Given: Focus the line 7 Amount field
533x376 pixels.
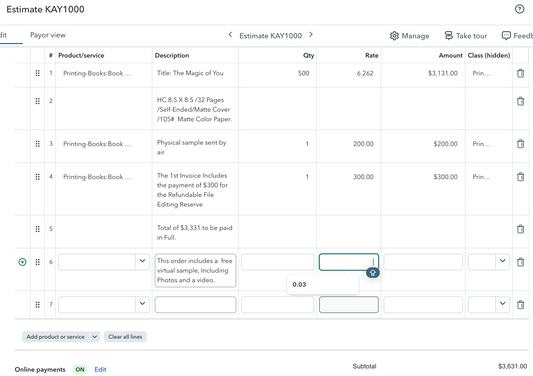Looking at the screenshot, I should (423, 305).
